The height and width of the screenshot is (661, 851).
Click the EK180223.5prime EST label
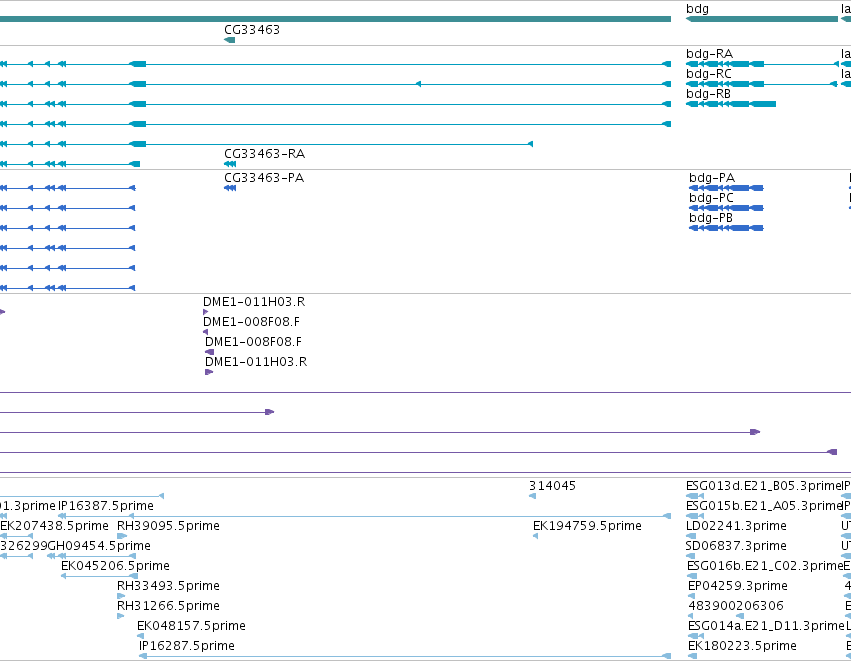tap(742, 646)
